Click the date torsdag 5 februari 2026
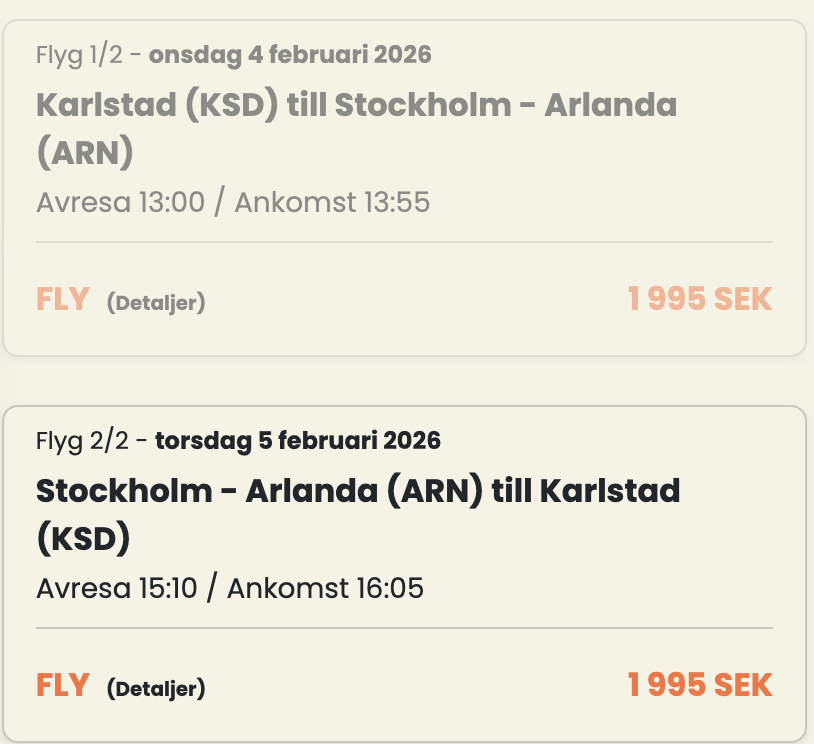 pos(298,440)
